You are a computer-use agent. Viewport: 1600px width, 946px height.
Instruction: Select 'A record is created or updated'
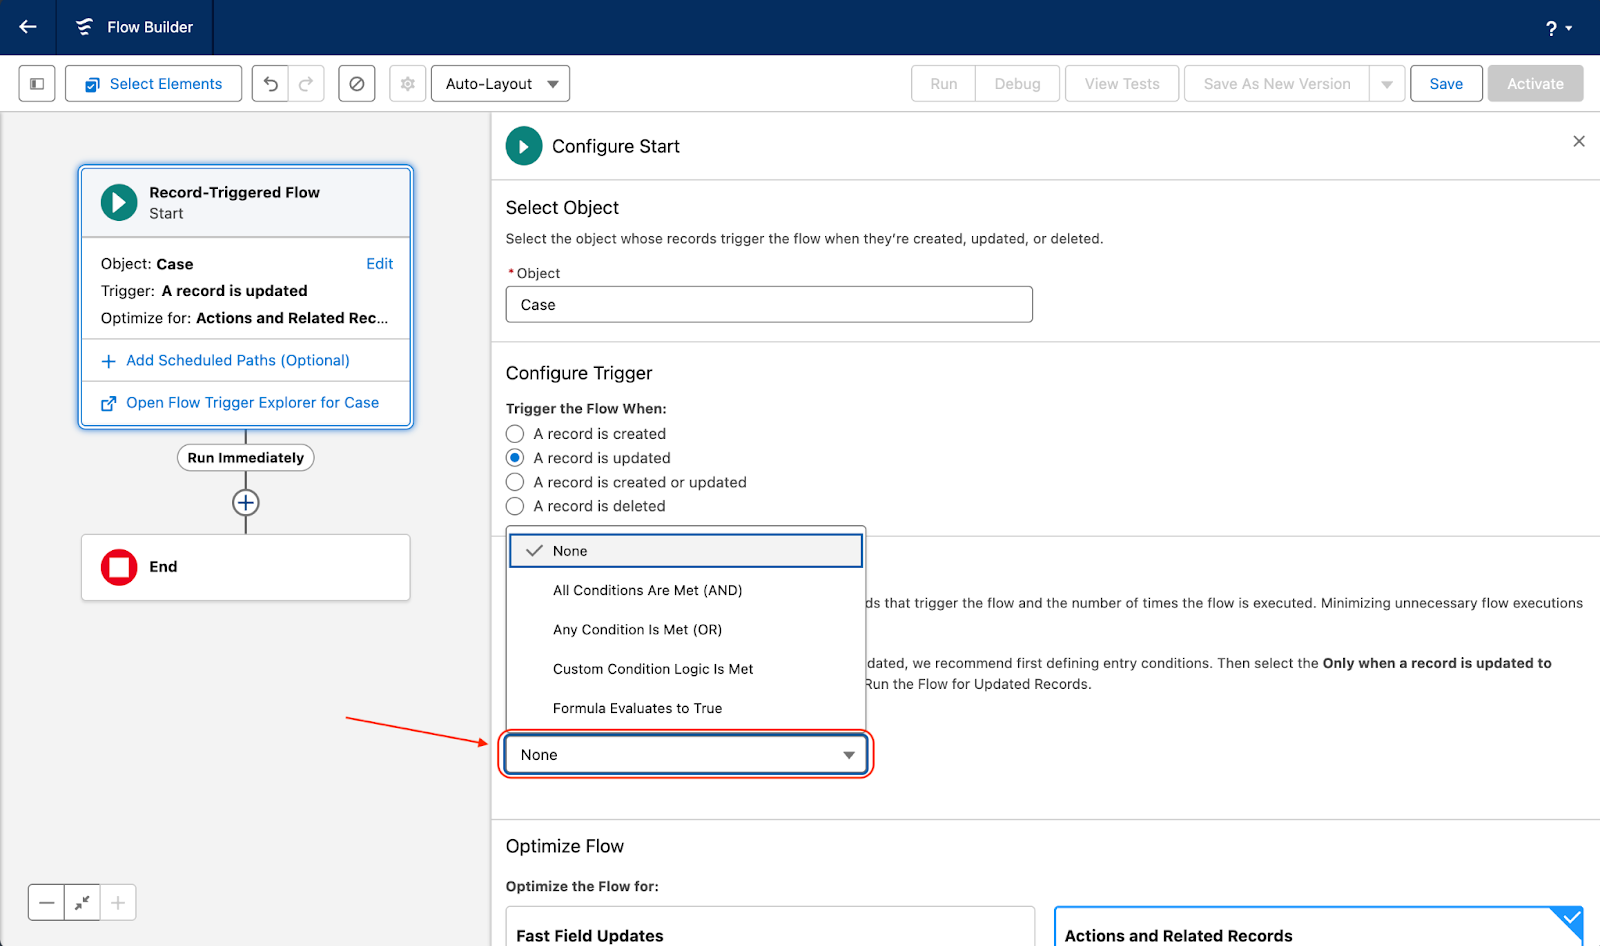[515, 482]
